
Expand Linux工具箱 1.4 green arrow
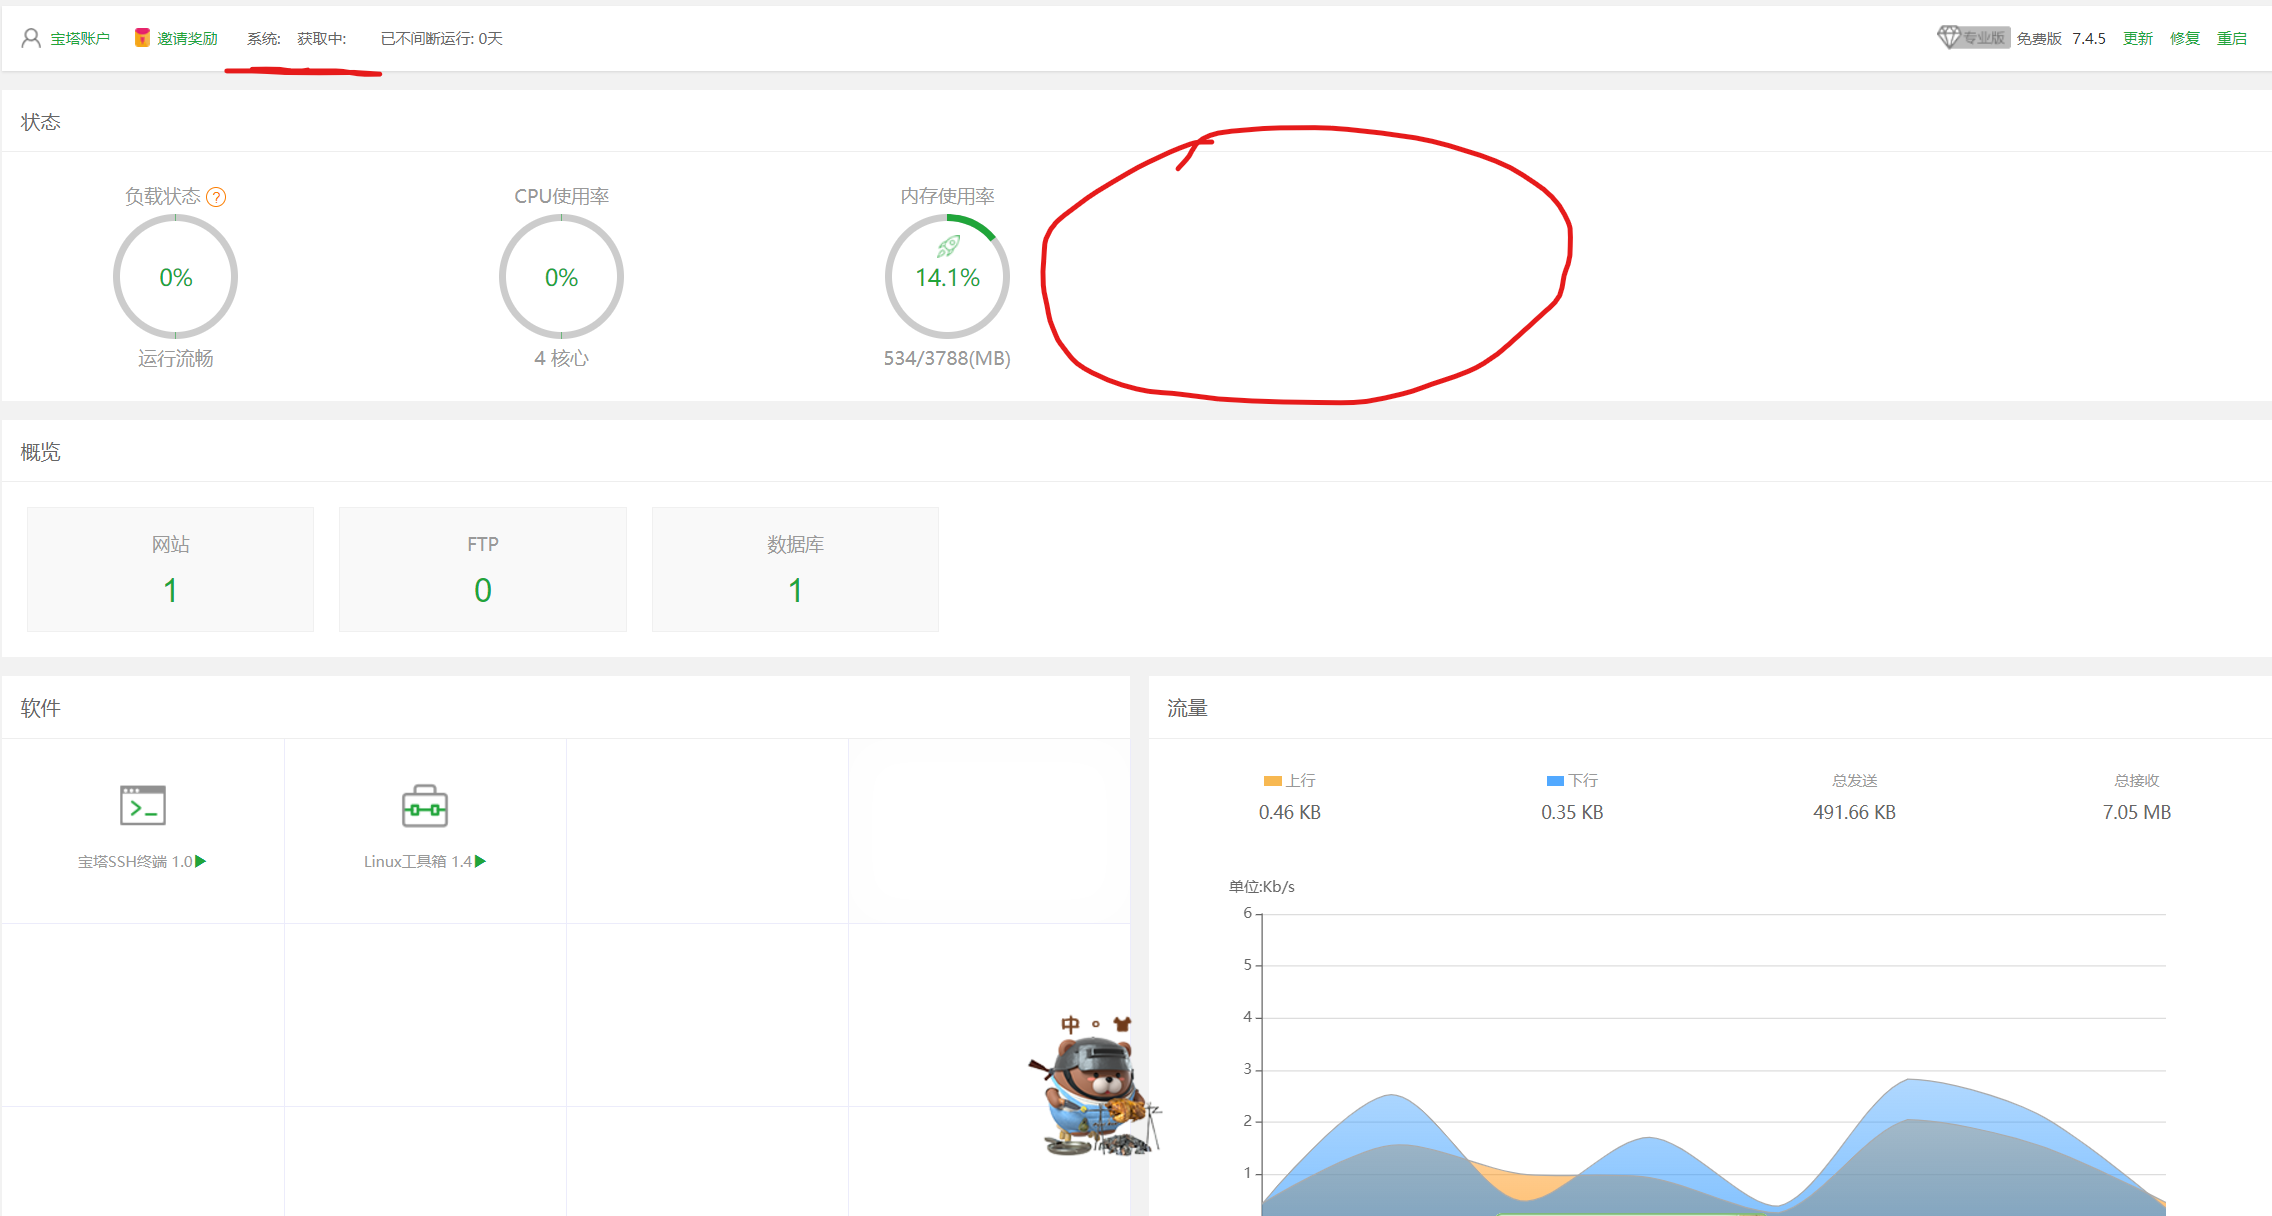click(481, 861)
